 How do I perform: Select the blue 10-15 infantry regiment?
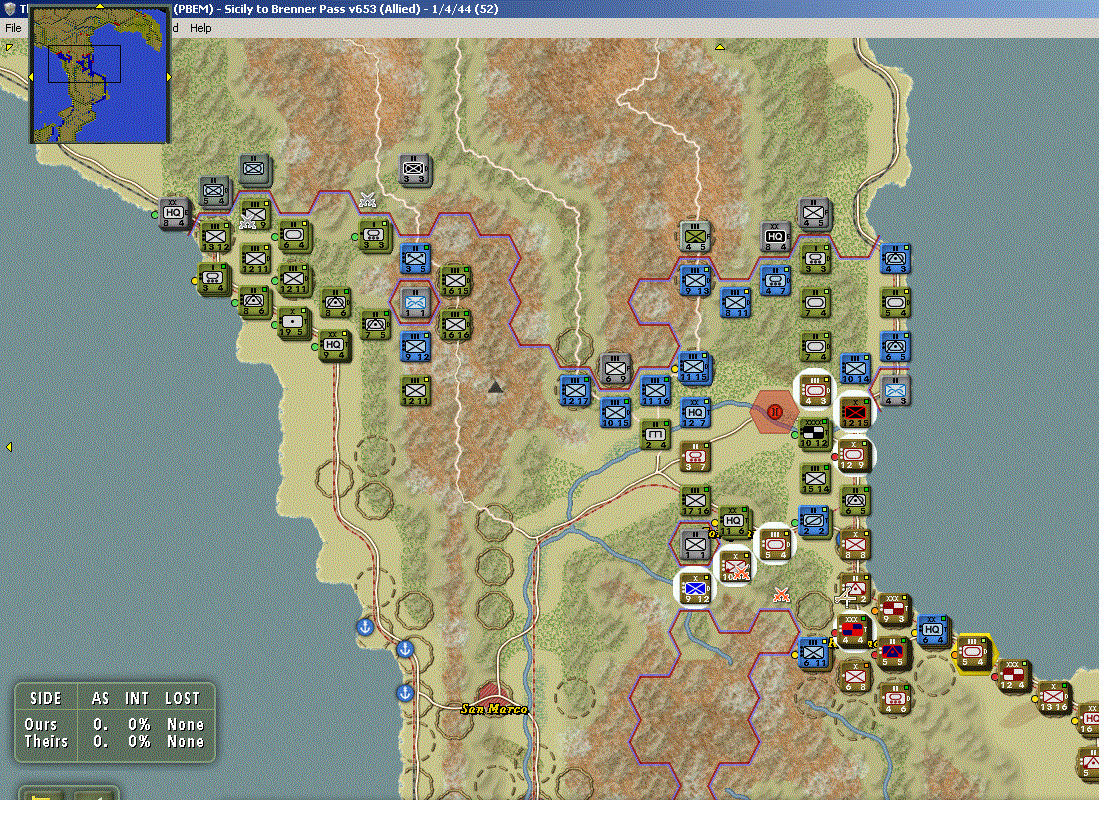pos(615,412)
